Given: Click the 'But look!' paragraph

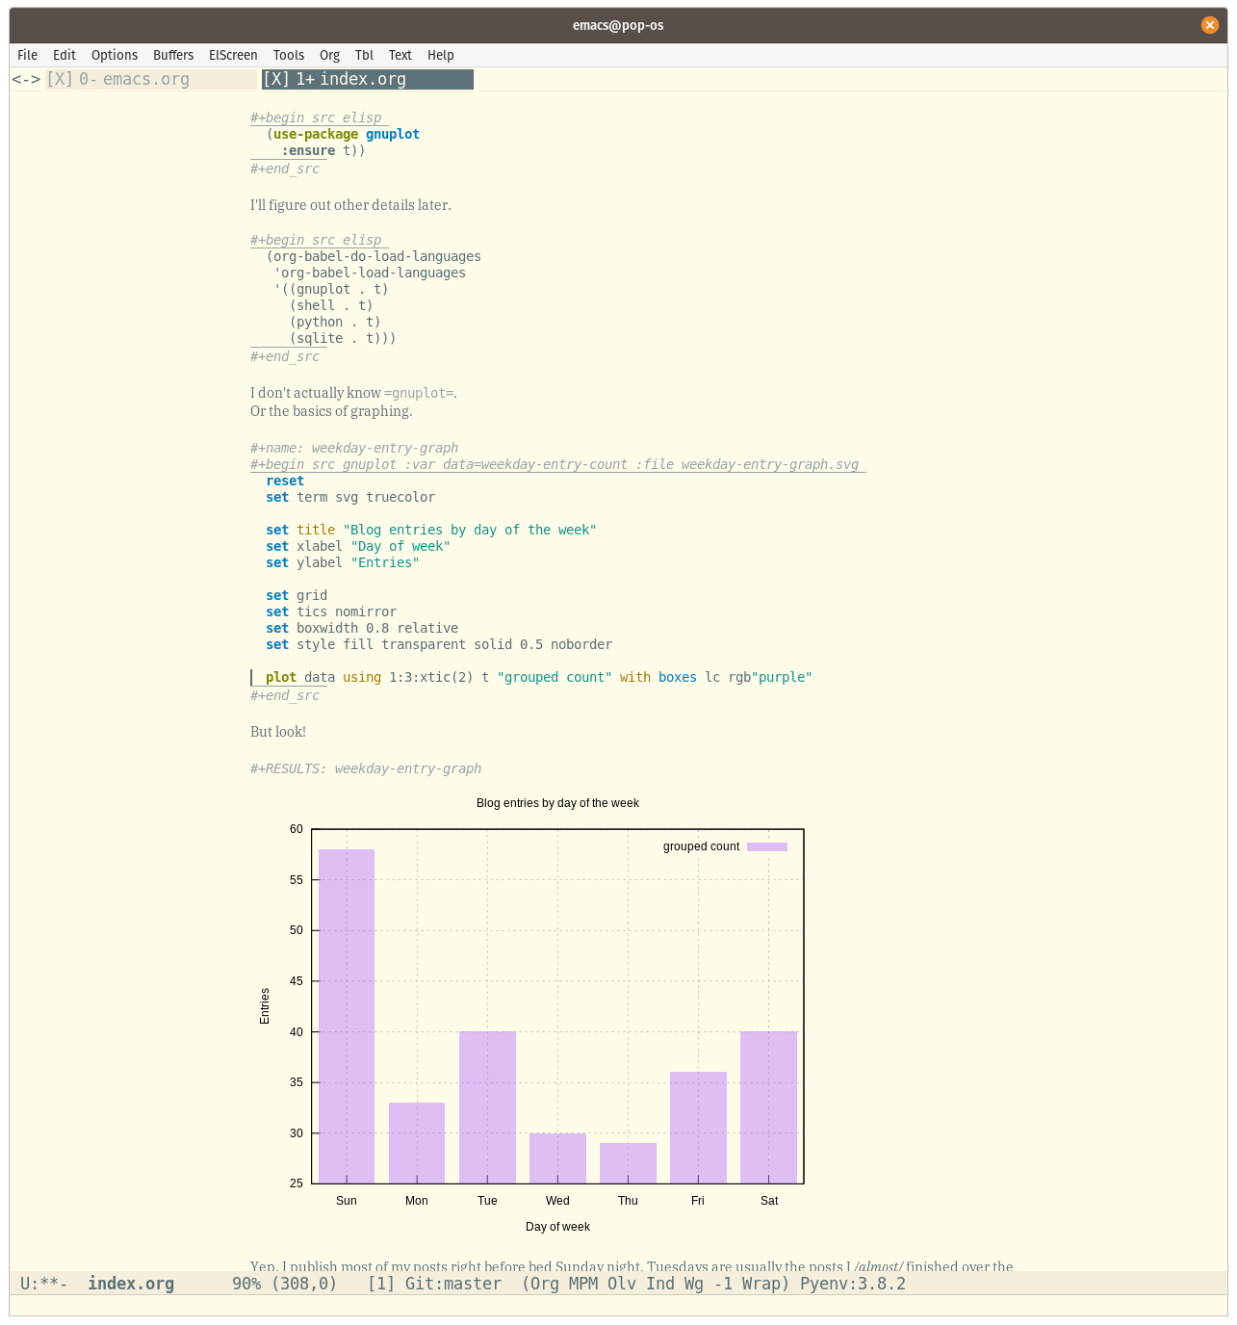Looking at the screenshot, I should (278, 732).
